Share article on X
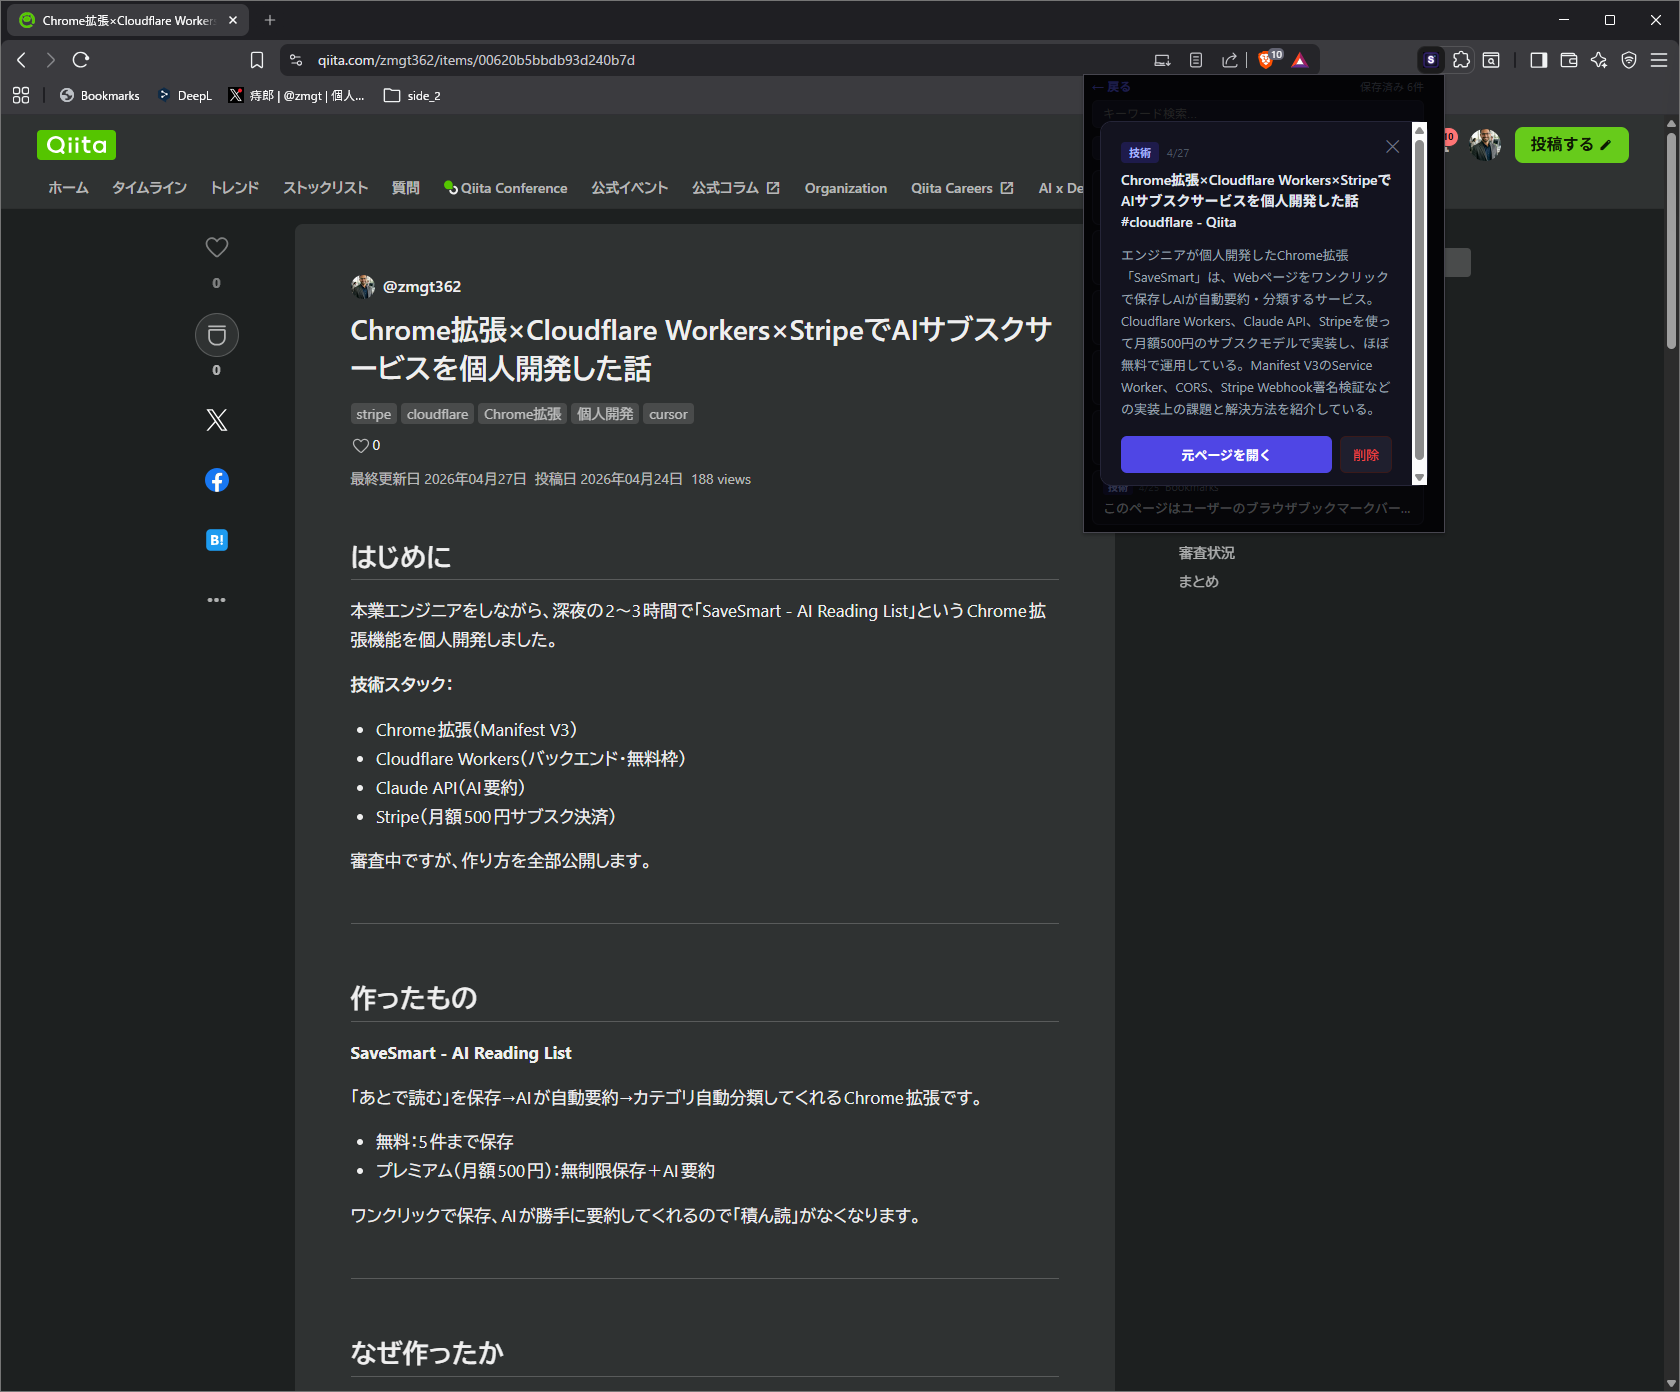 (x=217, y=420)
